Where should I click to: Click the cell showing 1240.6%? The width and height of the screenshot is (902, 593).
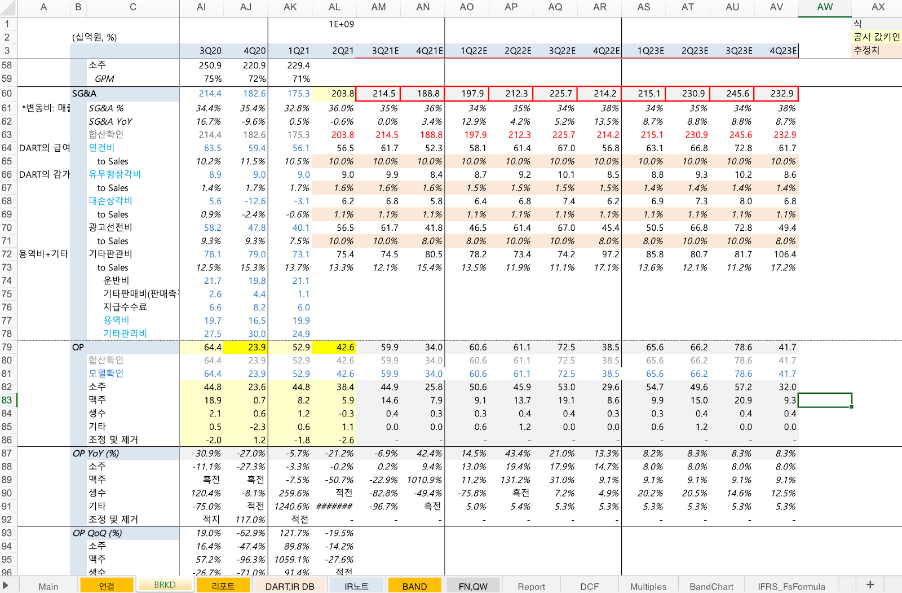point(290,507)
